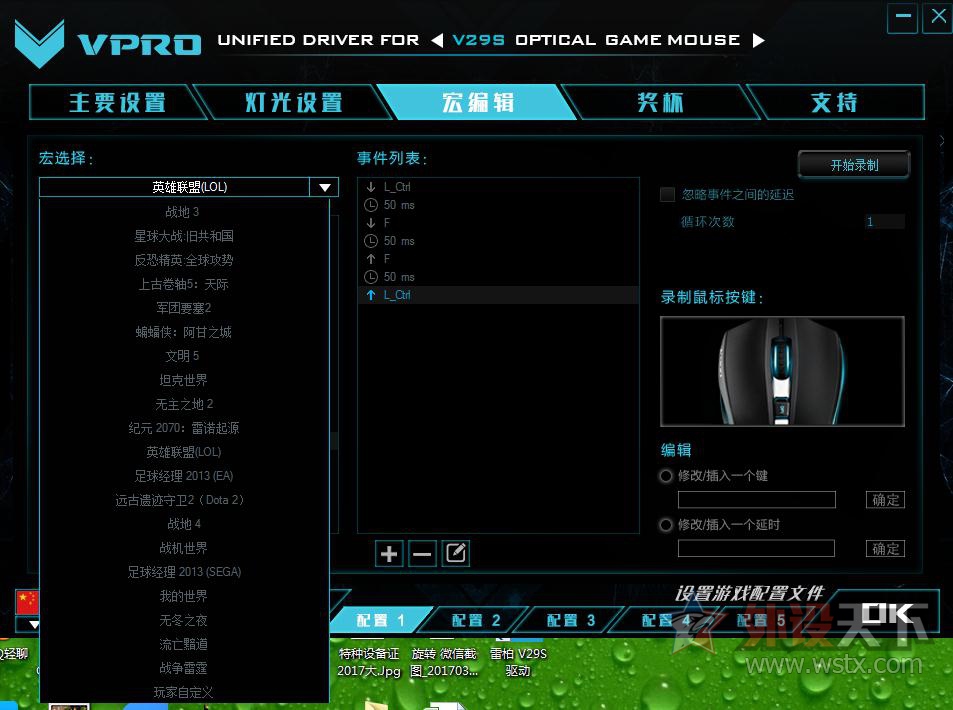The height and width of the screenshot is (710, 953).
Task: Click the edit event pencil icon
Action: tap(456, 554)
